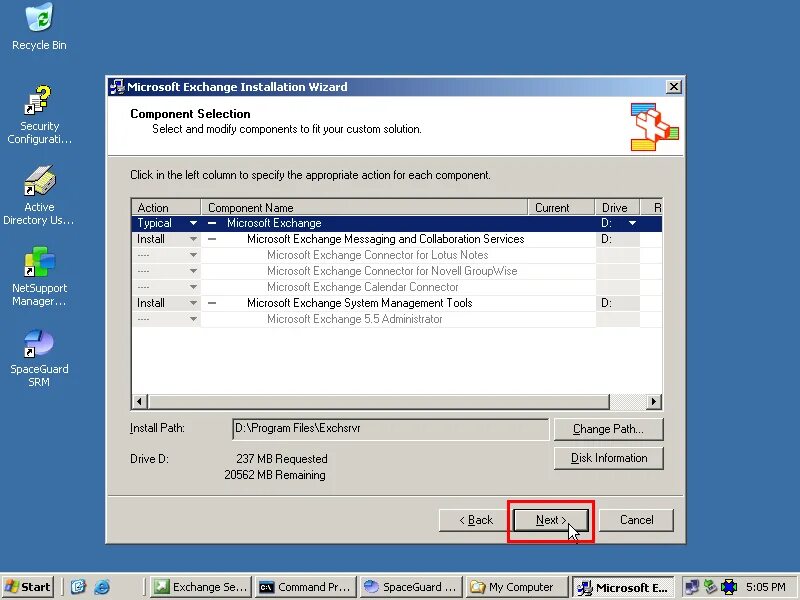Switch to SpaceGuard taskbar window
This screenshot has width=800, height=600.
coord(411,587)
